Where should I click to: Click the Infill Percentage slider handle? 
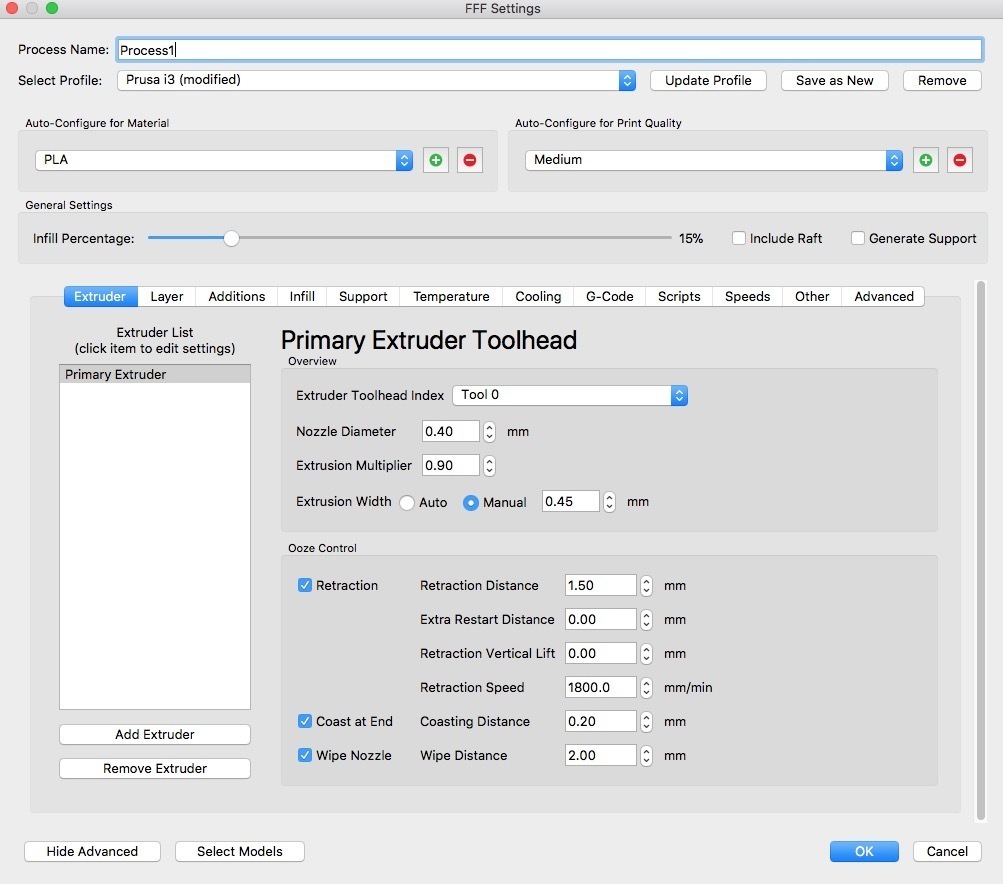click(231, 239)
